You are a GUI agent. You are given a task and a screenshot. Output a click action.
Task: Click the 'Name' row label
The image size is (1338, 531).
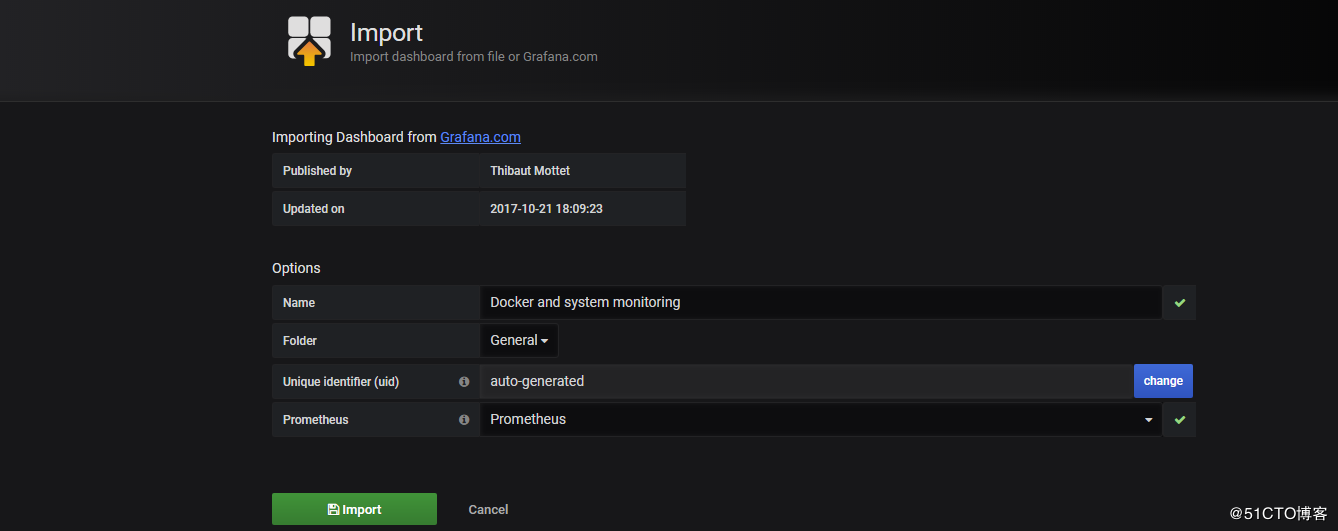pos(299,303)
